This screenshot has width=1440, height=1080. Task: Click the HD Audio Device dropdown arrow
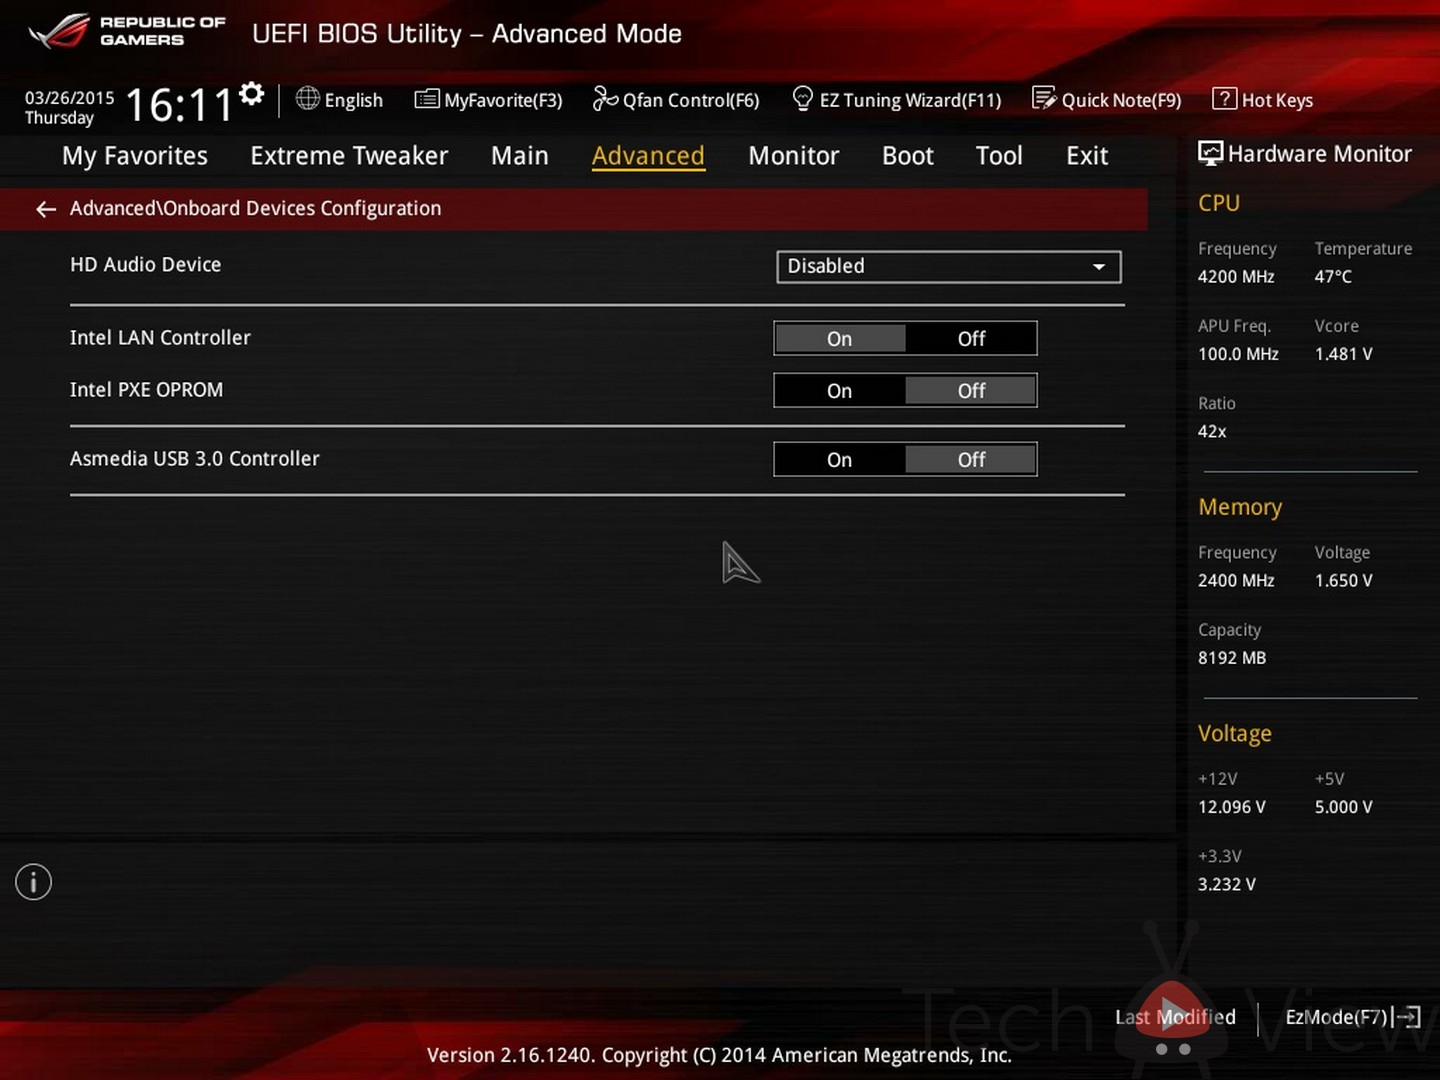coord(1099,267)
